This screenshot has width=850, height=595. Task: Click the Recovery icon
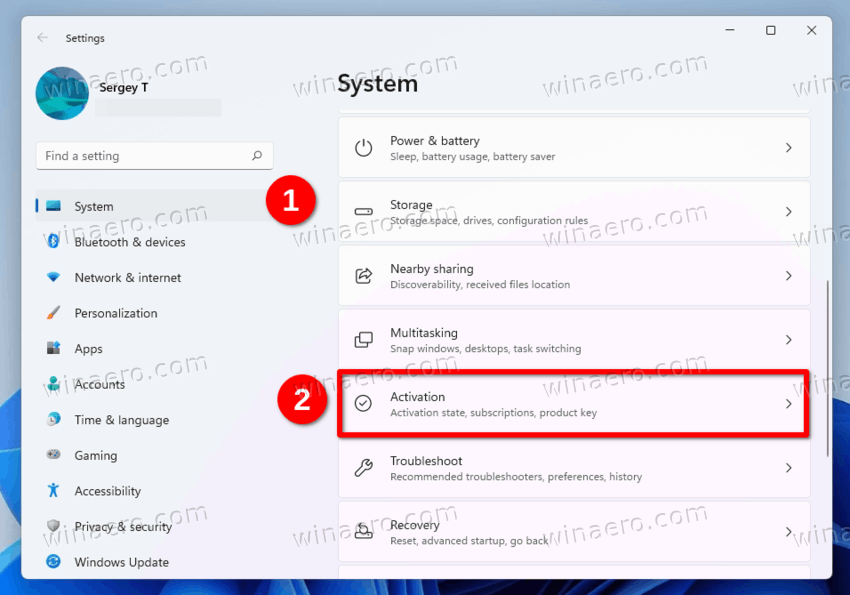(x=363, y=531)
